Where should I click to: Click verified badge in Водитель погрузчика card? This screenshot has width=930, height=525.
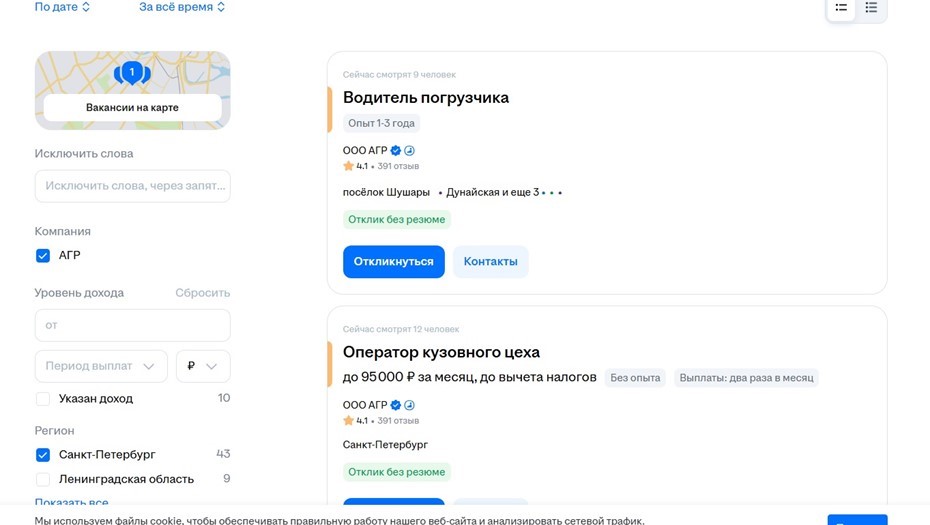(396, 151)
